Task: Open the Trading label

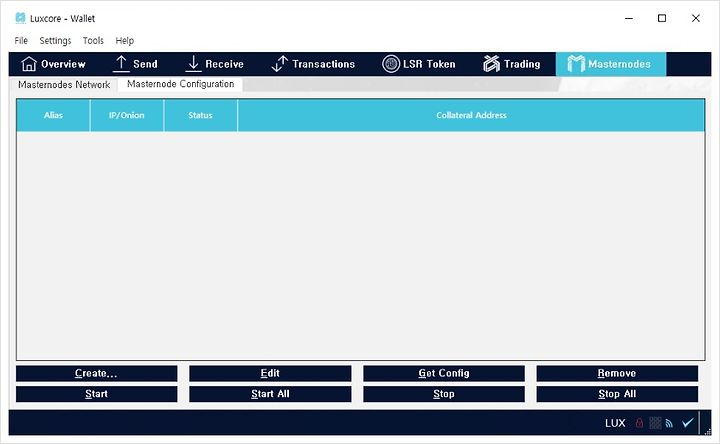Action: tap(522, 64)
